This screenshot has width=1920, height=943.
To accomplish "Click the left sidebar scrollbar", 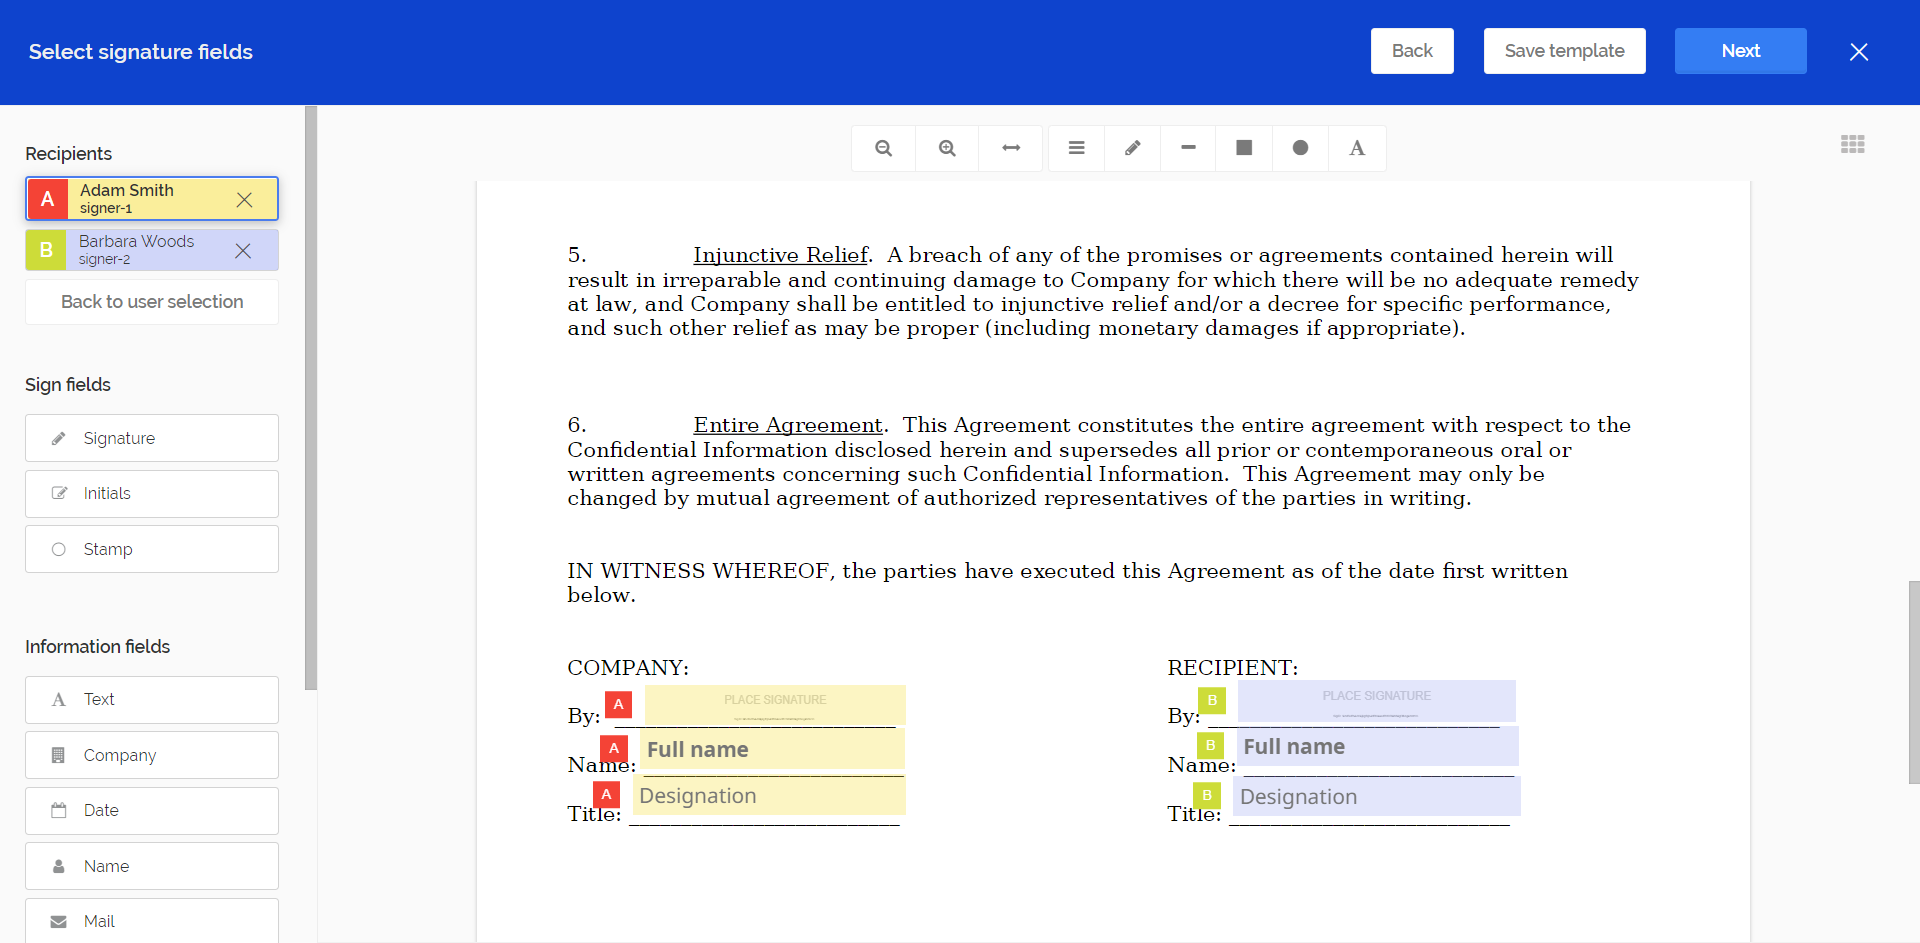I will point(311,400).
